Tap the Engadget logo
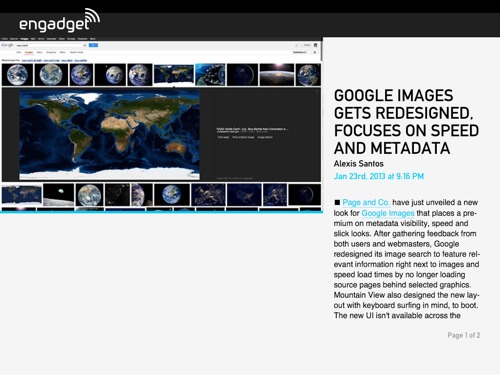Screen dimensions: 500x375 pyautogui.click(x=59, y=21)
